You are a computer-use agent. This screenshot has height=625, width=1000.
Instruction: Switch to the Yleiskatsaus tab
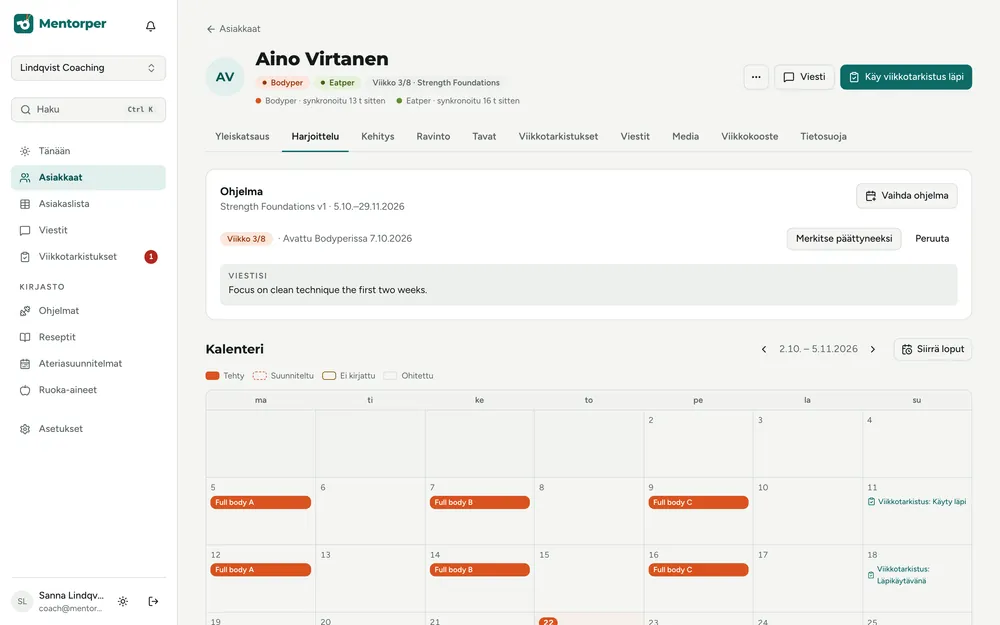(x=242, y=136)
